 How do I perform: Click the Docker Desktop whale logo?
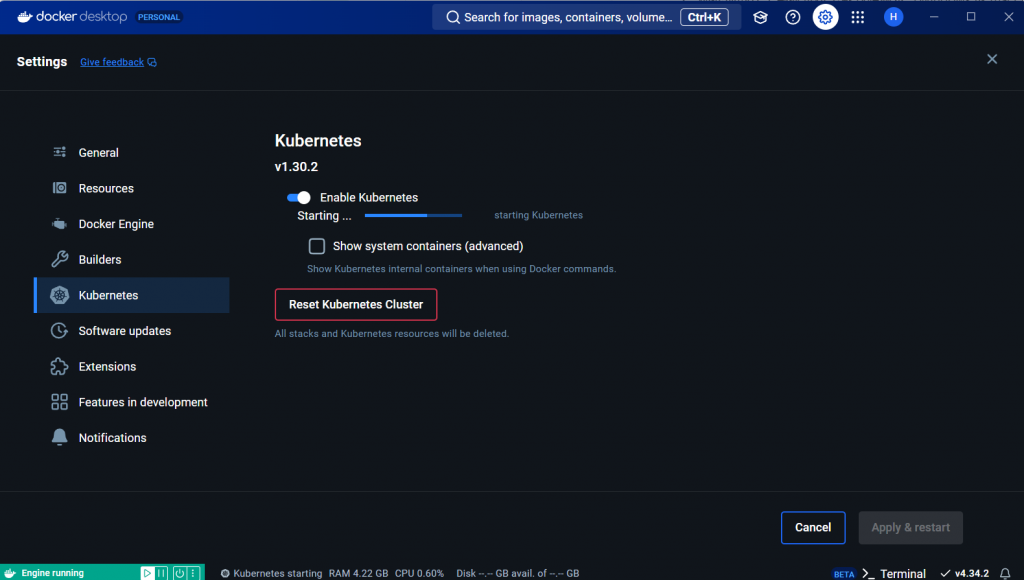pyautogui.click(x=25, y=17)
